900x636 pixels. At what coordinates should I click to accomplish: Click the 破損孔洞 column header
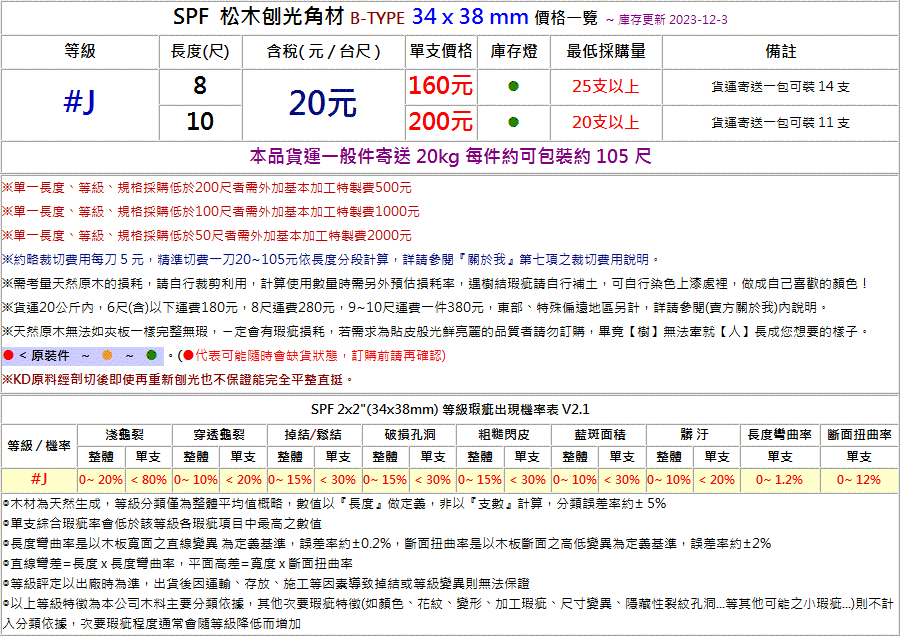(409, 435)
